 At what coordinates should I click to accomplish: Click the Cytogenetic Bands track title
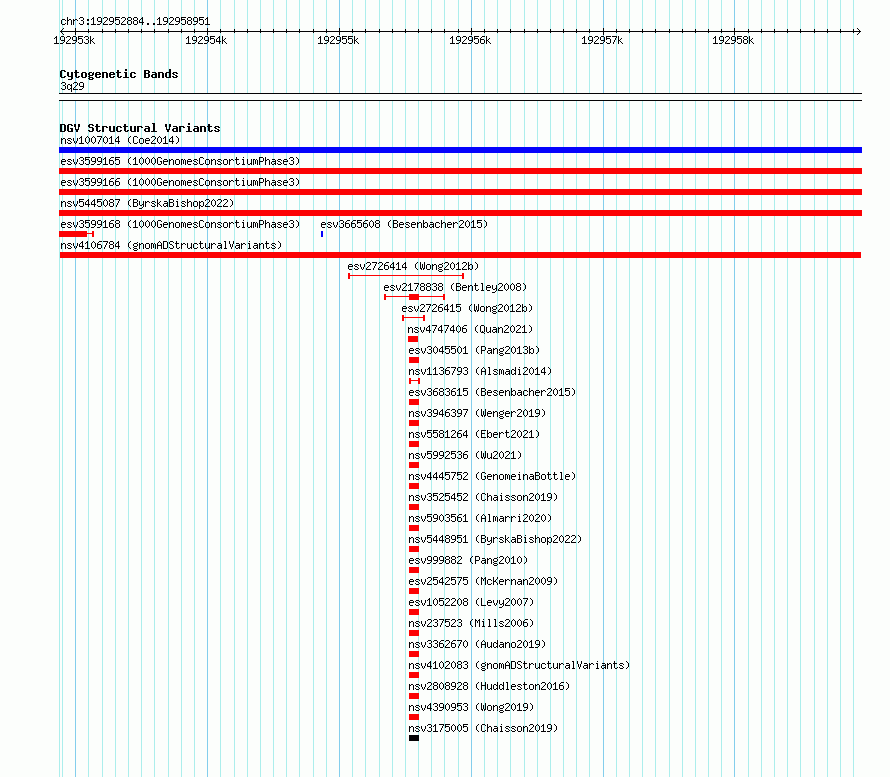[x=119, y=74]
